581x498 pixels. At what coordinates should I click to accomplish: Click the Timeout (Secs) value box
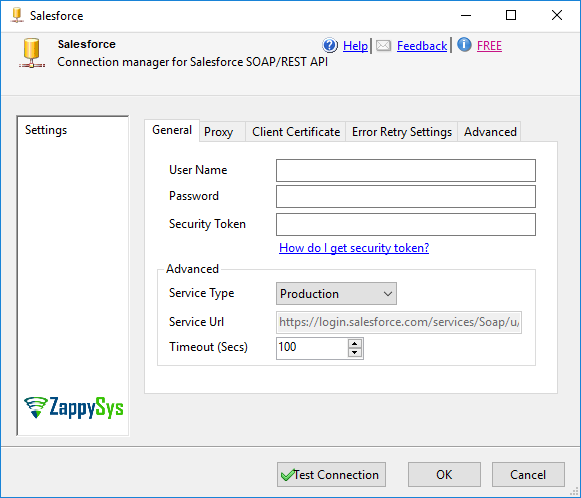coord(312,348)
